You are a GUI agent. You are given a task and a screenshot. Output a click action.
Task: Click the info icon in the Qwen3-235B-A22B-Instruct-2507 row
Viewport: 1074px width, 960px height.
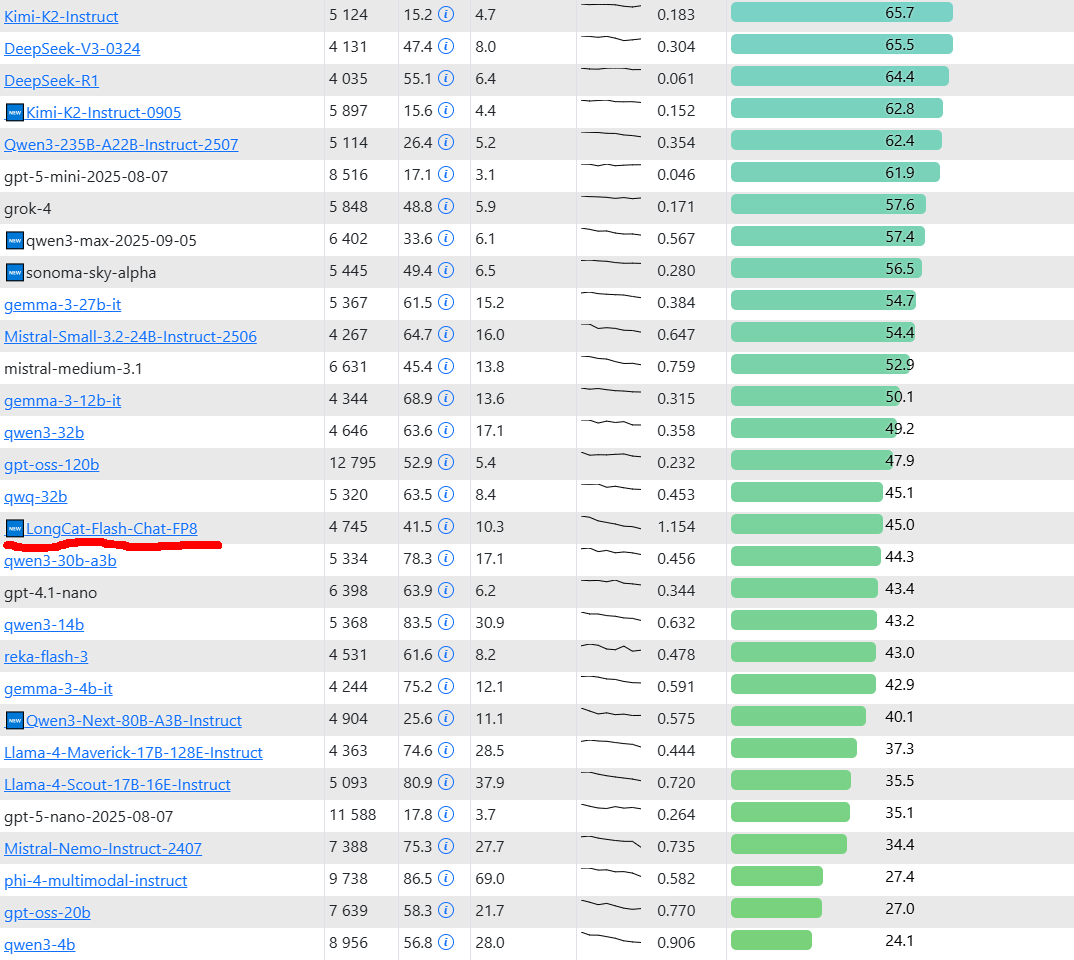tap(446, 142)
